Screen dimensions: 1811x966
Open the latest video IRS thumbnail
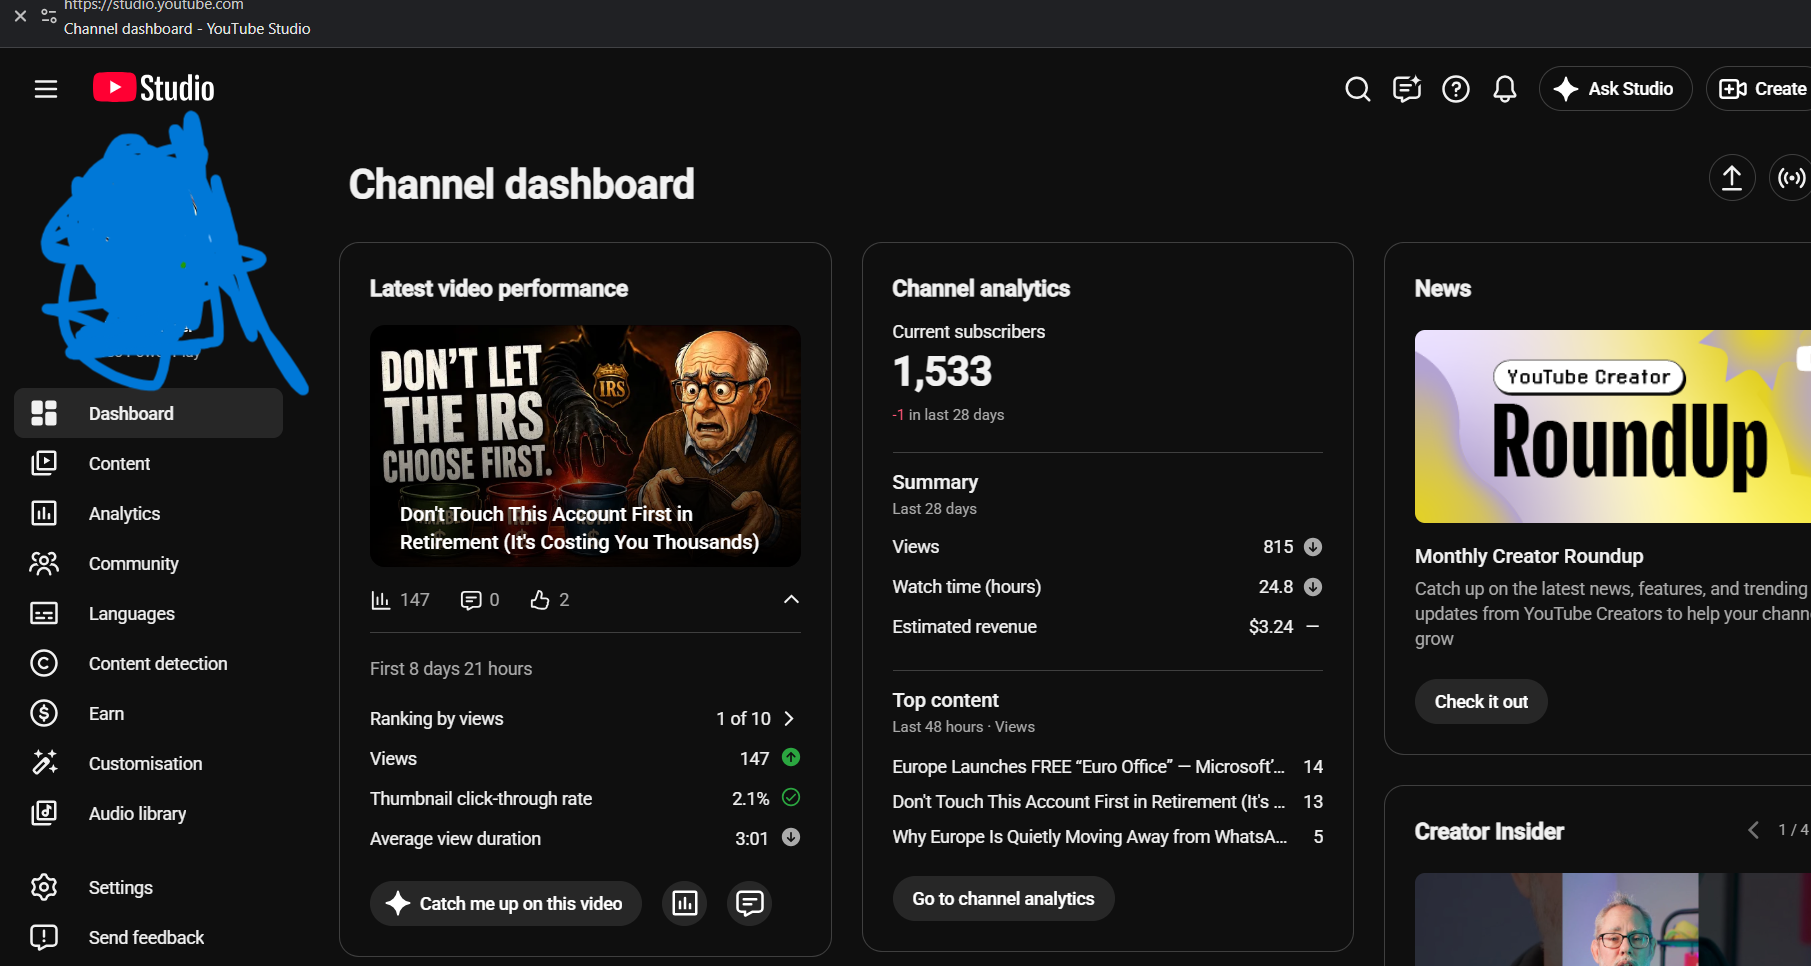point(585,446)
